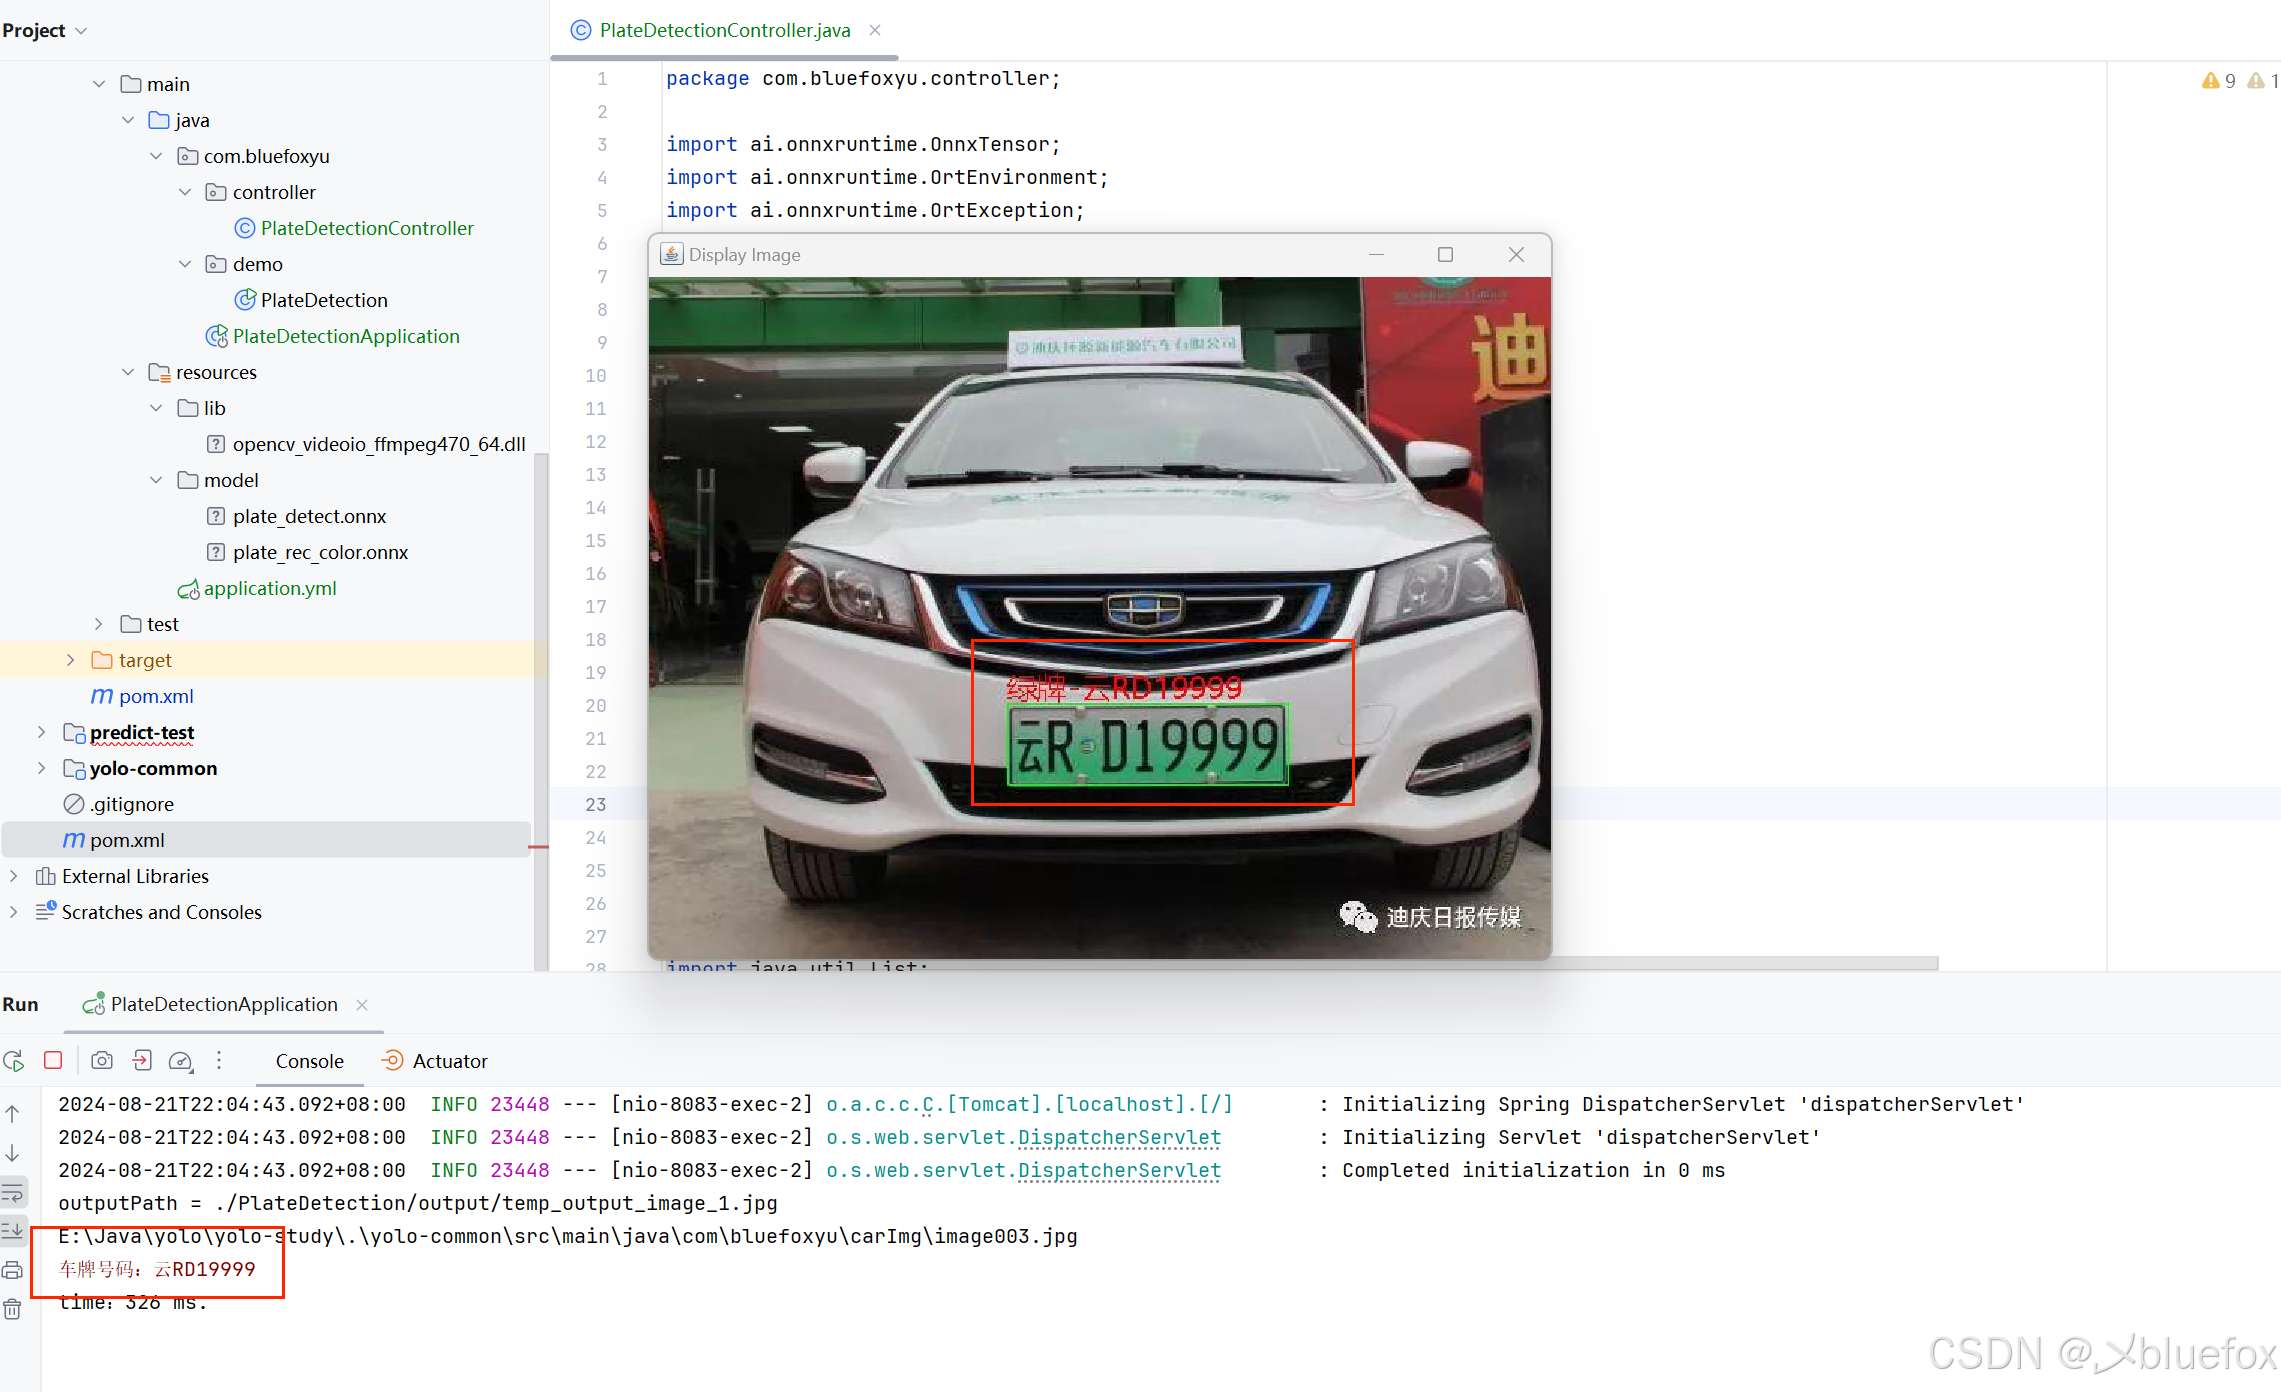This screenshot has height=1392, width=2281.
Task: Click DispatcherServlet link in third log line
Action: pos(1119,1170)
